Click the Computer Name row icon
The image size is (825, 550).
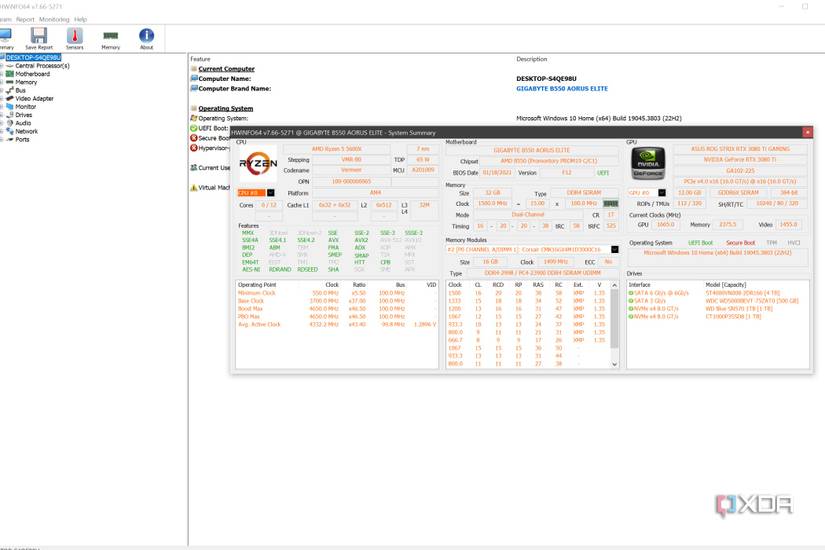194,78
